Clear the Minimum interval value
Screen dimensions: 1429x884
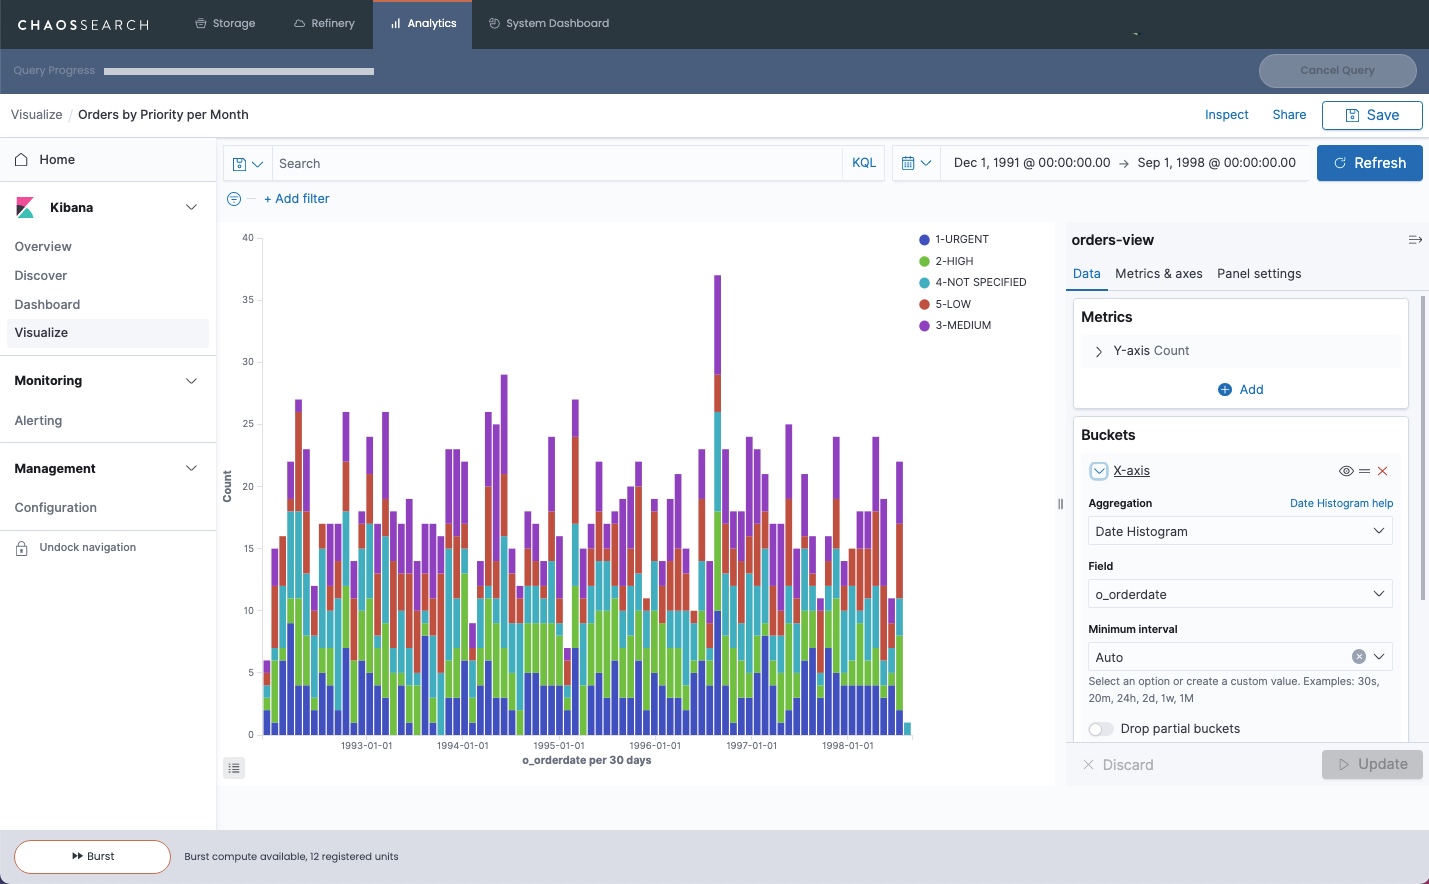coord(1358,657)
